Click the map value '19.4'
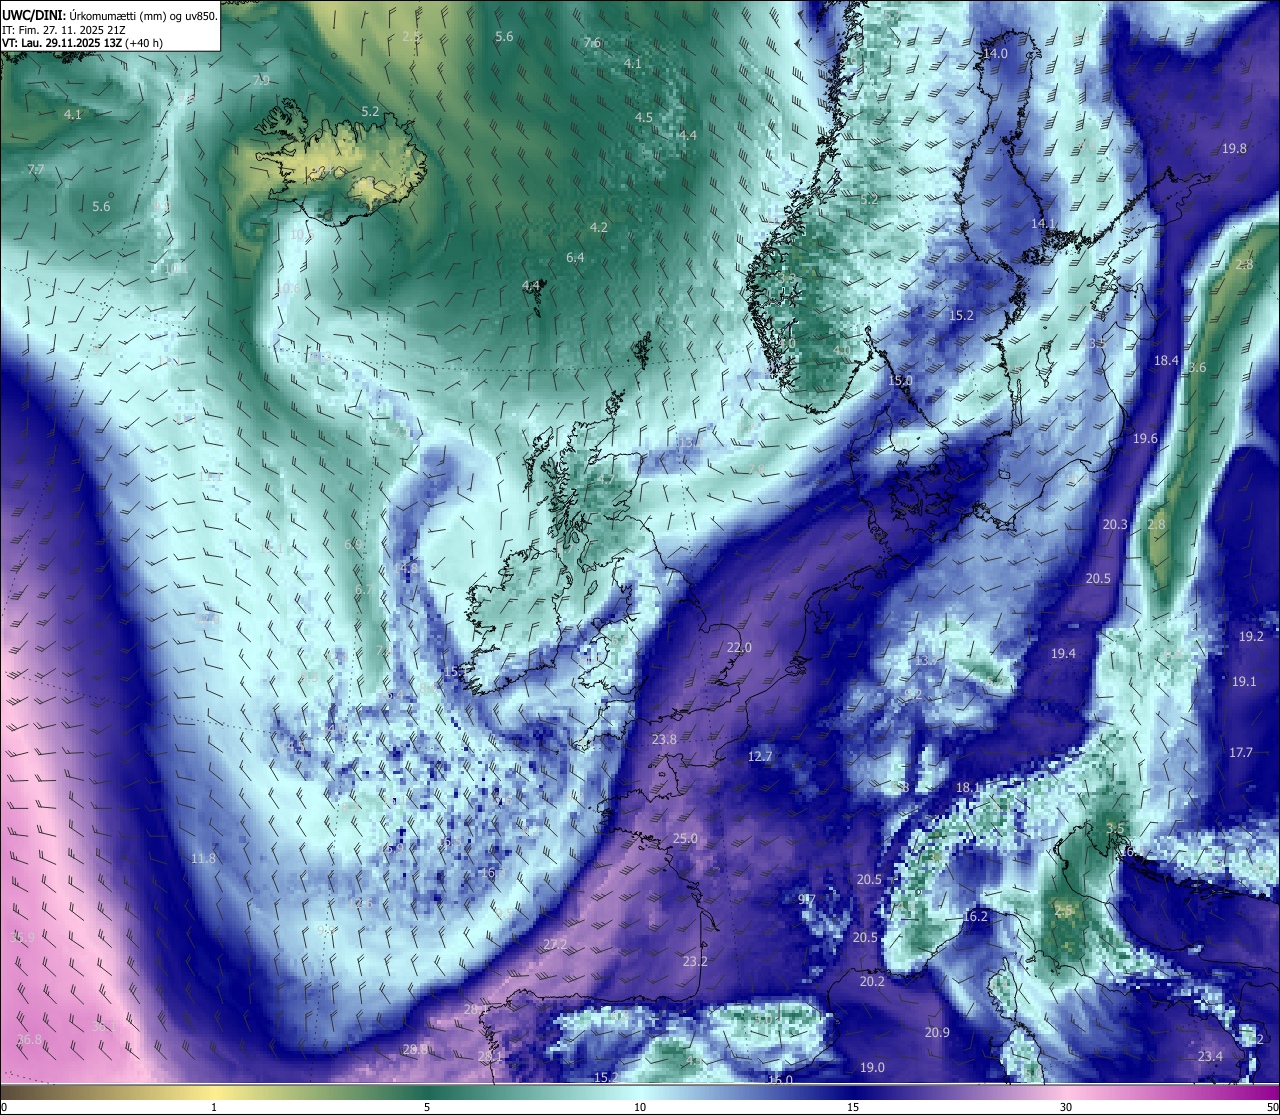Image resolution: width=1280 pixels, height=1115 pixels. 1063,653
